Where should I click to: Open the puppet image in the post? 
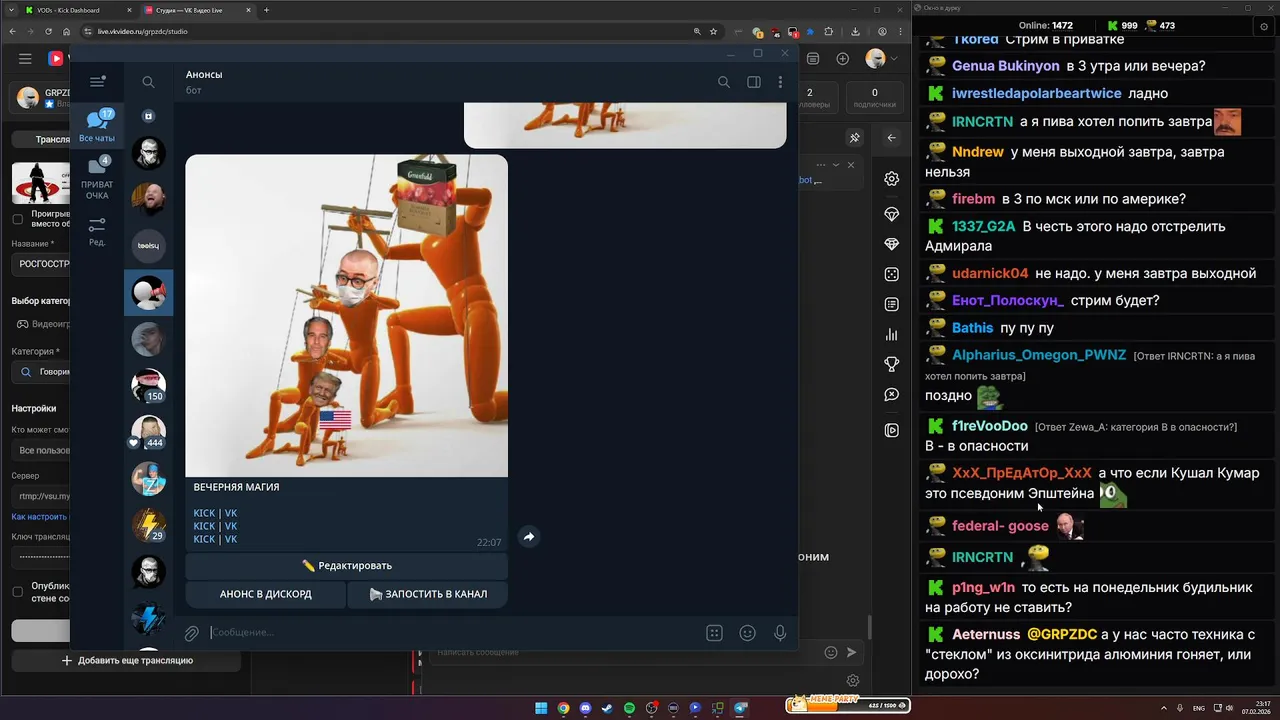(x=346, y=315)
